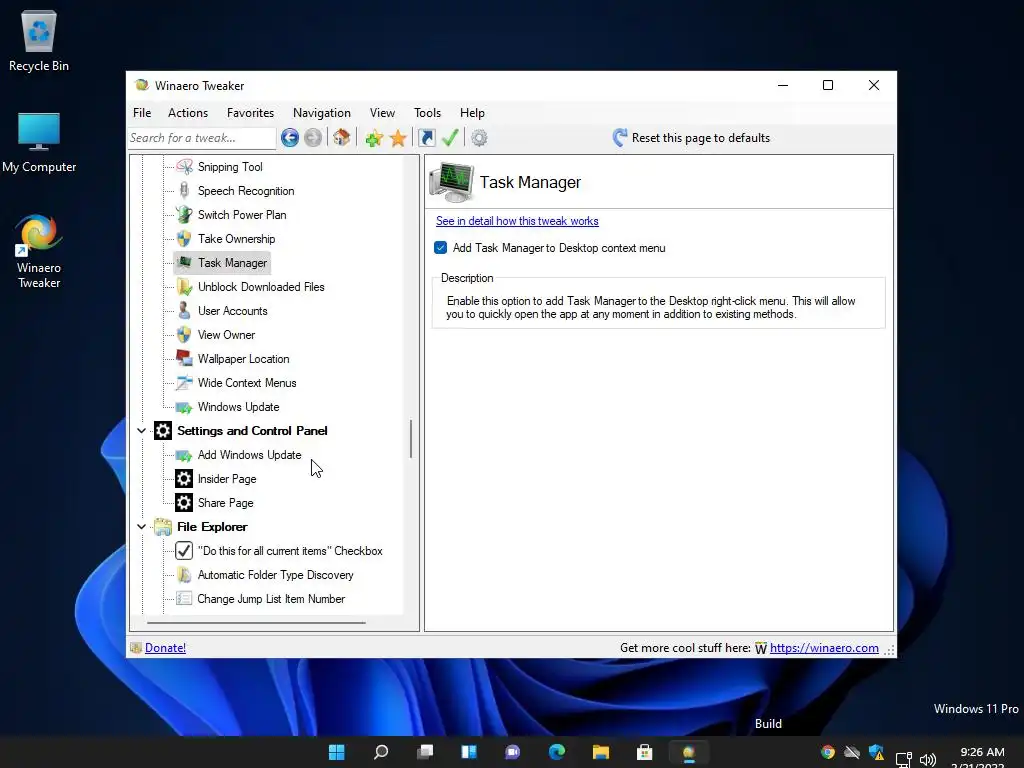Screen dimensions: 1024x768
Task: Click the large Task Manager monitor icon
Action: point(451,182)
